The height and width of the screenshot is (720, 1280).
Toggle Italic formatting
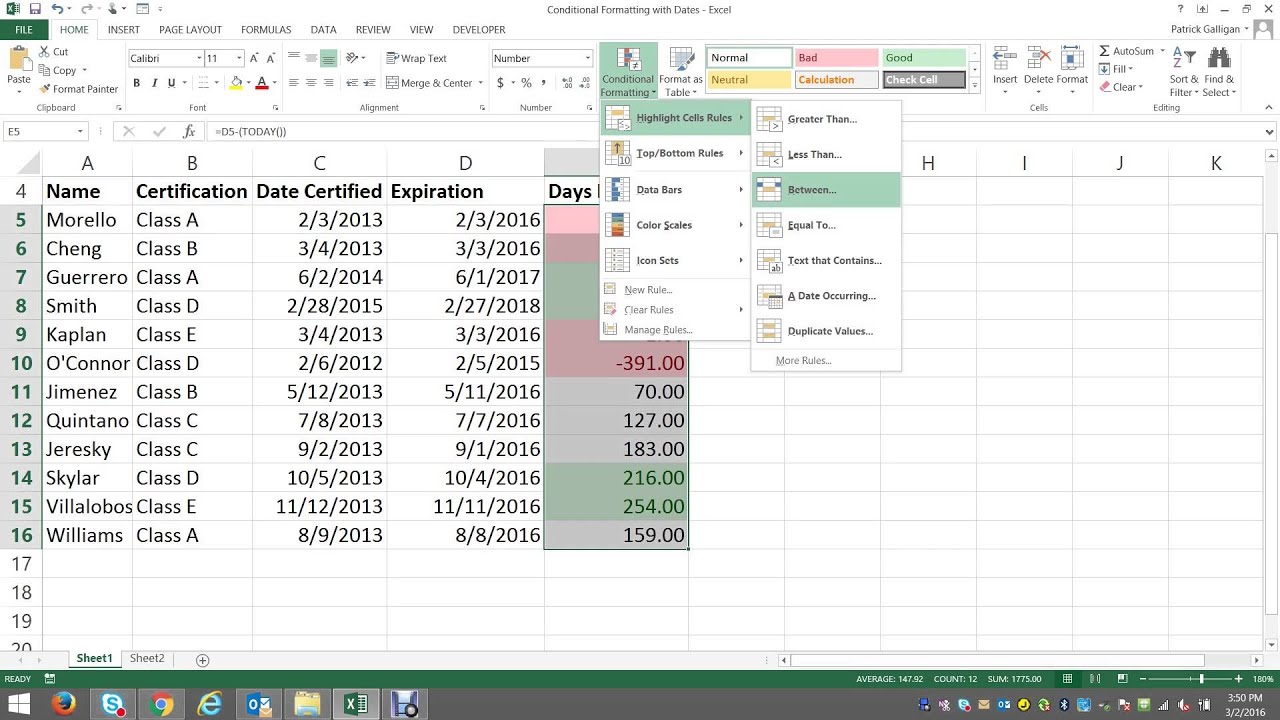tap(154, 83)
